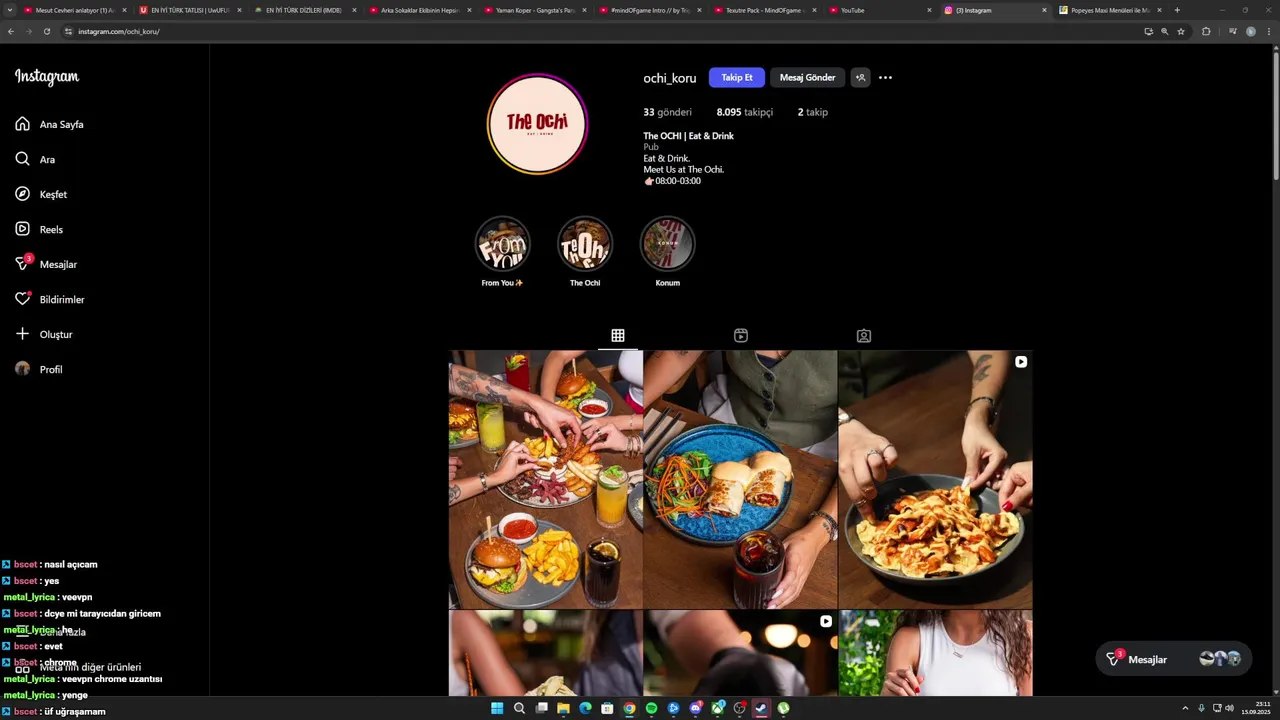Switch to EN İYİ TÜRK TATLISI tab
Image resolution: width=1280 pixels, height=720 pixels.
click(191, 10)
